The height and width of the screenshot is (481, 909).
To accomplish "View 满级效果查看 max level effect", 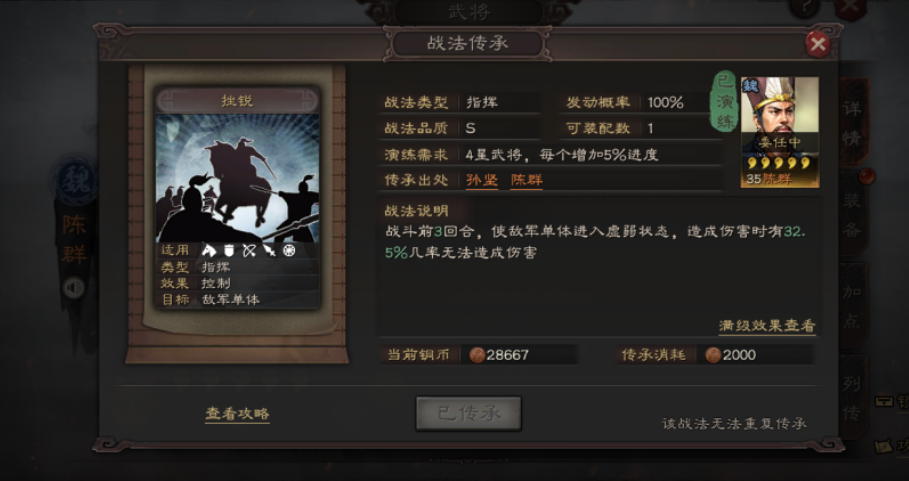I will point(767,326).
